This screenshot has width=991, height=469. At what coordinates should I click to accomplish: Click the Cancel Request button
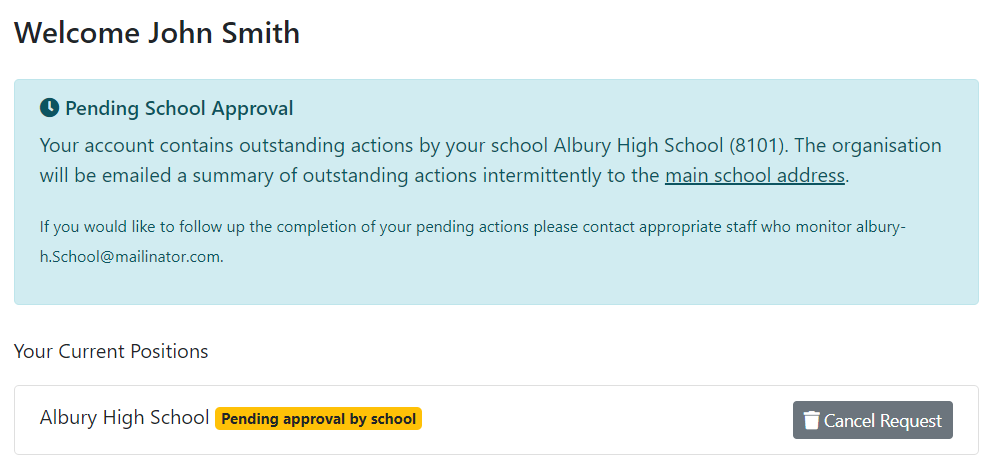pyautogui.click(x=872, y=420)
